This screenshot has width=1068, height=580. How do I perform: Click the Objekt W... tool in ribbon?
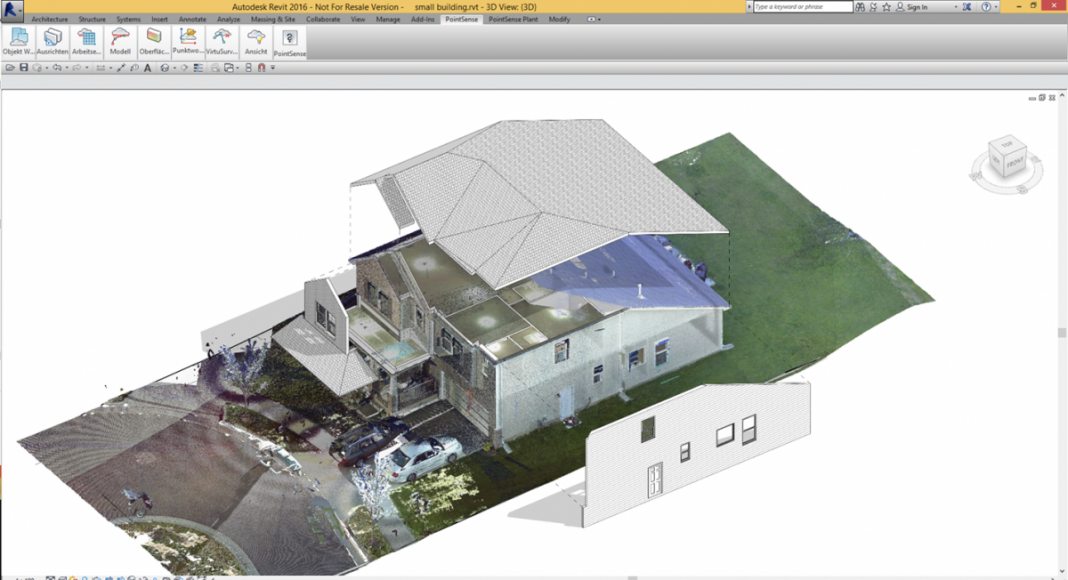[x=18, y=41]
